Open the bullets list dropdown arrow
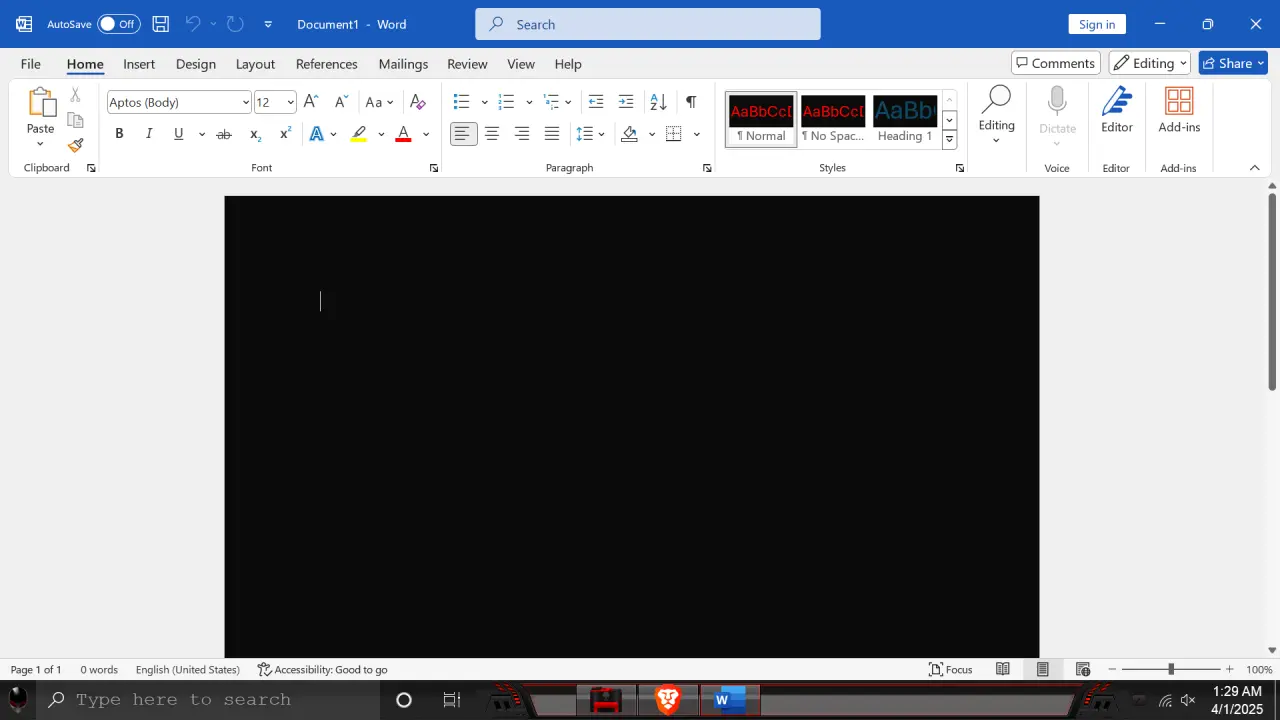 click(485, 102)
